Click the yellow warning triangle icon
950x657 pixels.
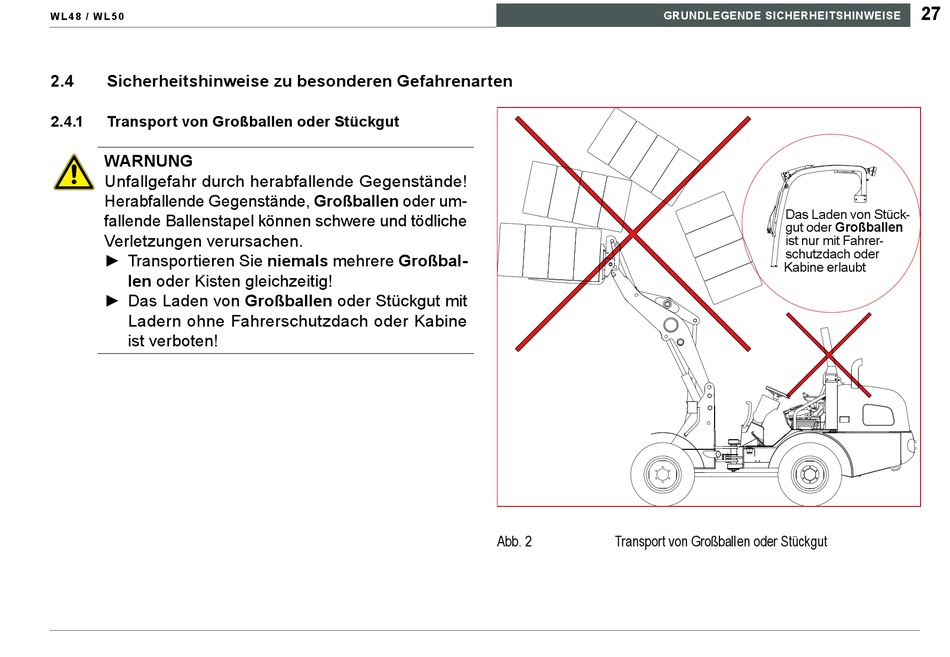[x=73, y=173]
